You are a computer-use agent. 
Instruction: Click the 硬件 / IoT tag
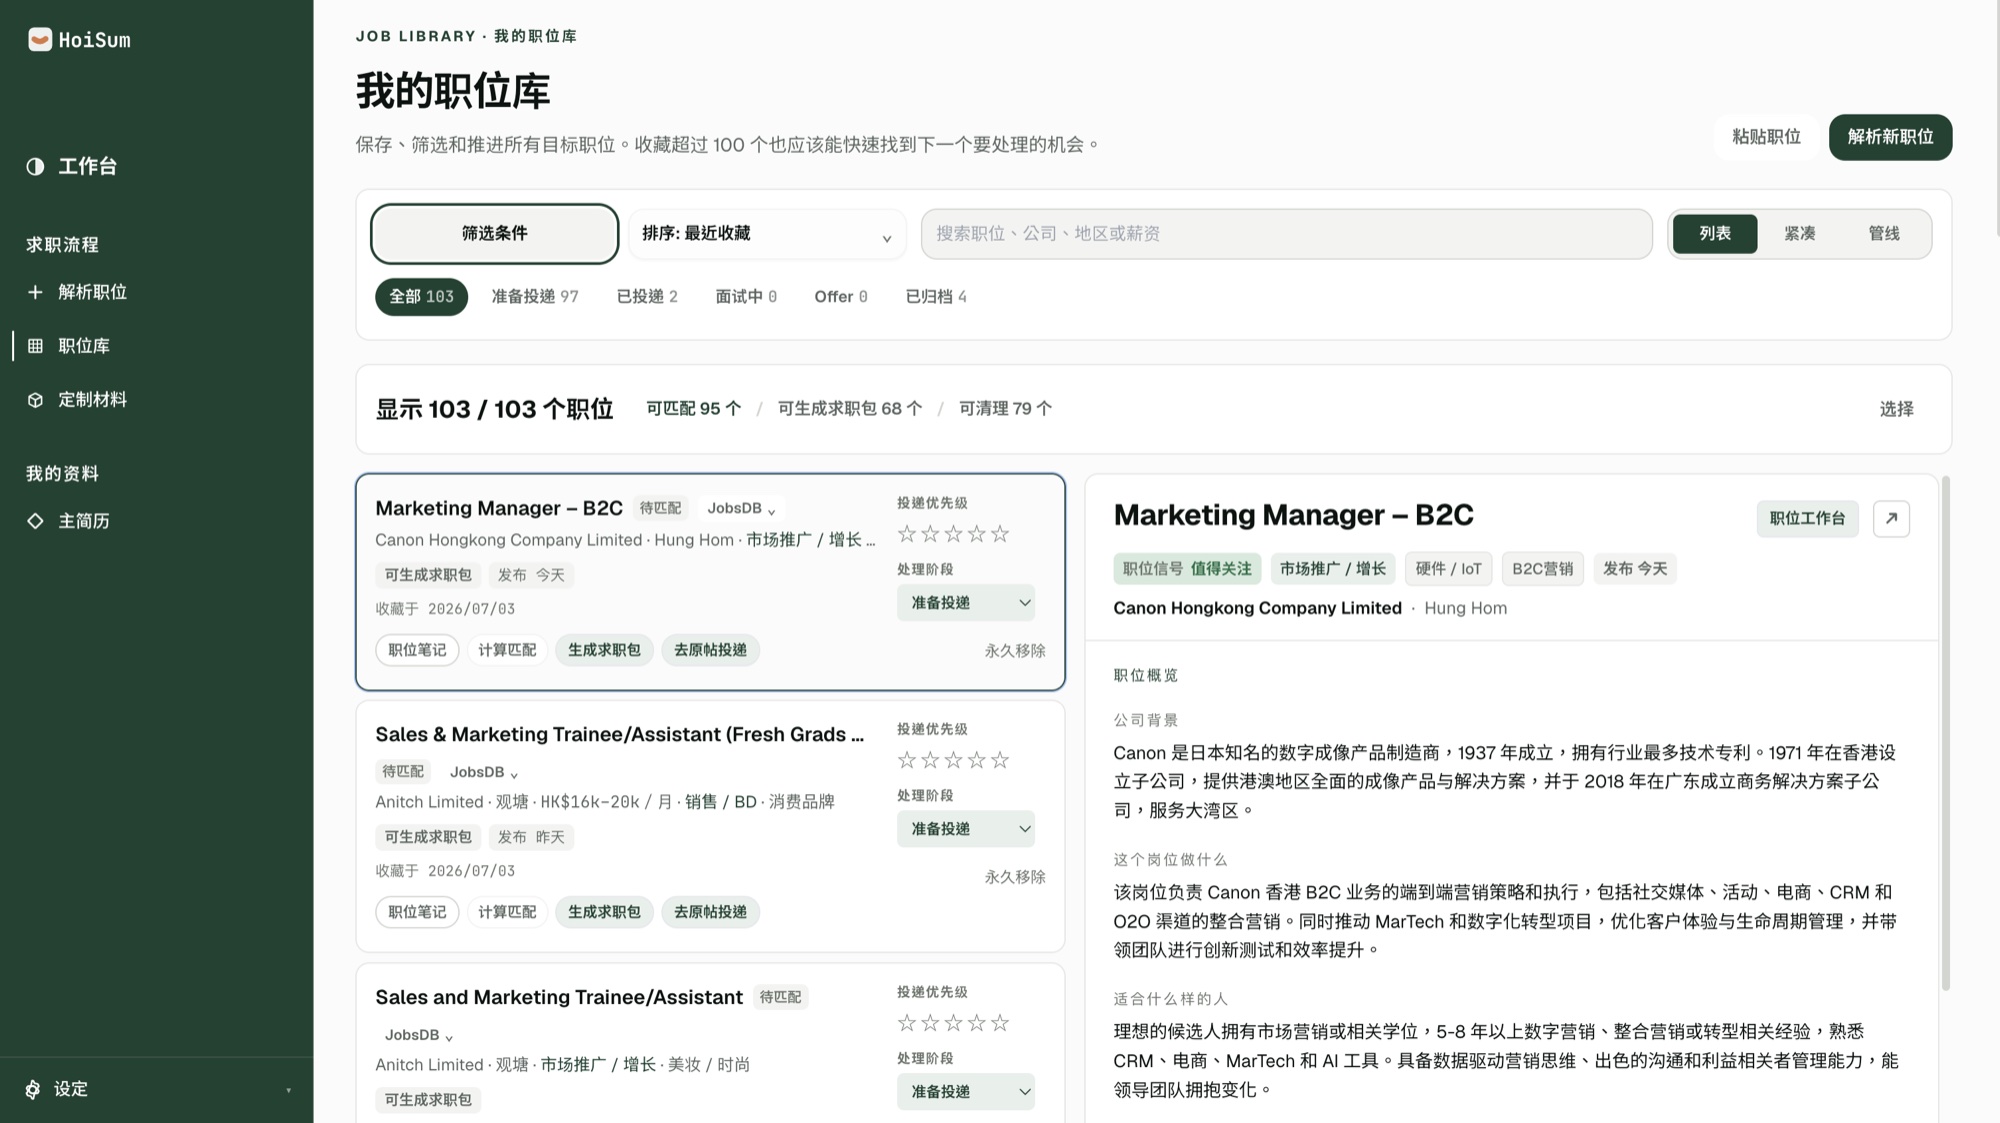(x=1448, y=569)
